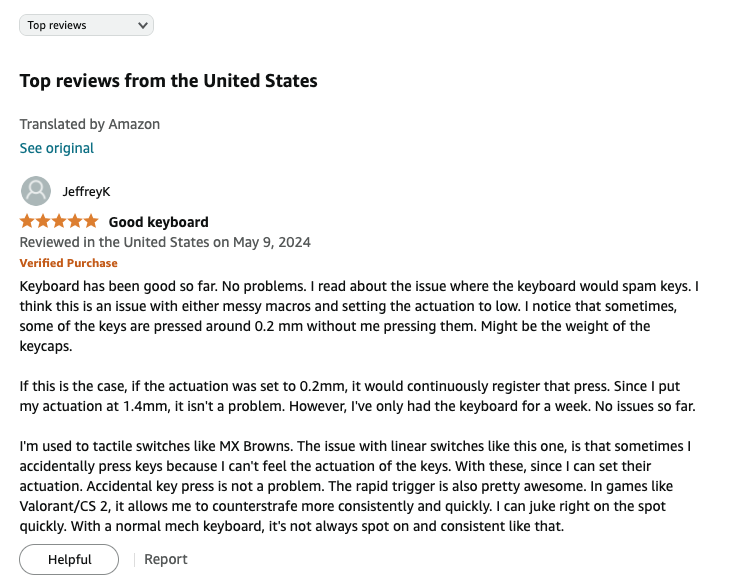Click the "Top reviews from the United States" heading
The width and height of the screenshot is (734, 586).
pos(168,81)
